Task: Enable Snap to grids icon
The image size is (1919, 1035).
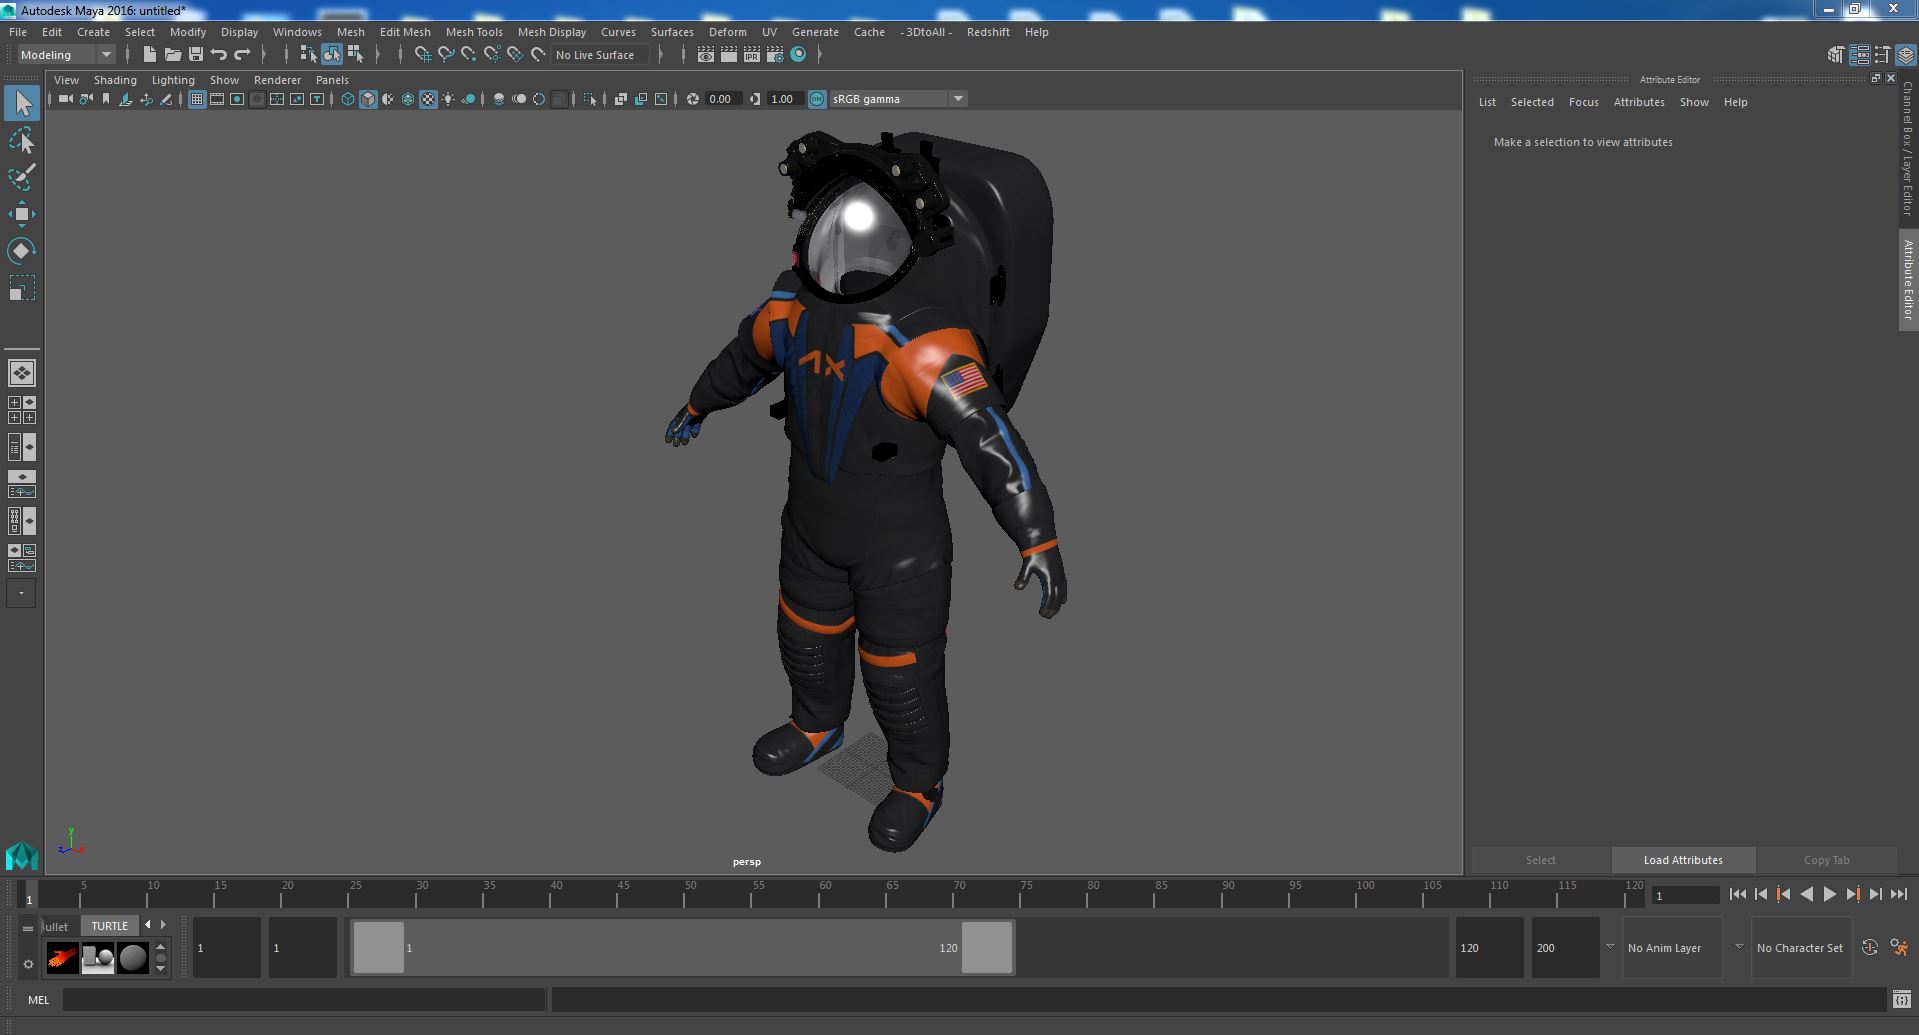Action: [423, 55]
